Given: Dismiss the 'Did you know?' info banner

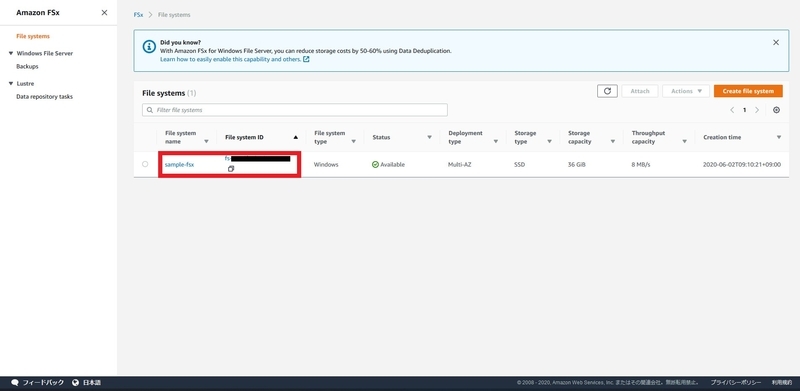Looking at the screenshot, I should coord(776,42).
